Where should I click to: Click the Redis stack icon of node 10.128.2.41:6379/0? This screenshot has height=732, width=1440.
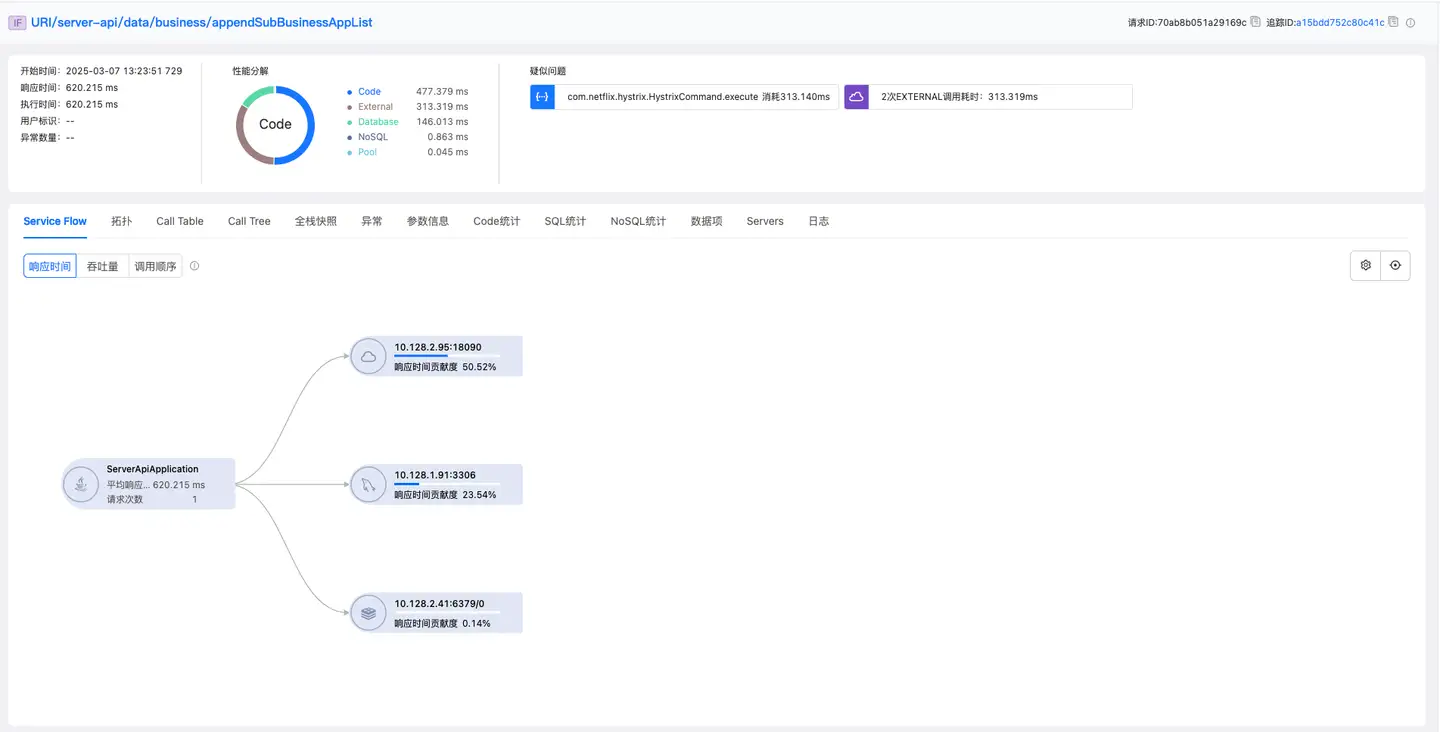(368, 613)
